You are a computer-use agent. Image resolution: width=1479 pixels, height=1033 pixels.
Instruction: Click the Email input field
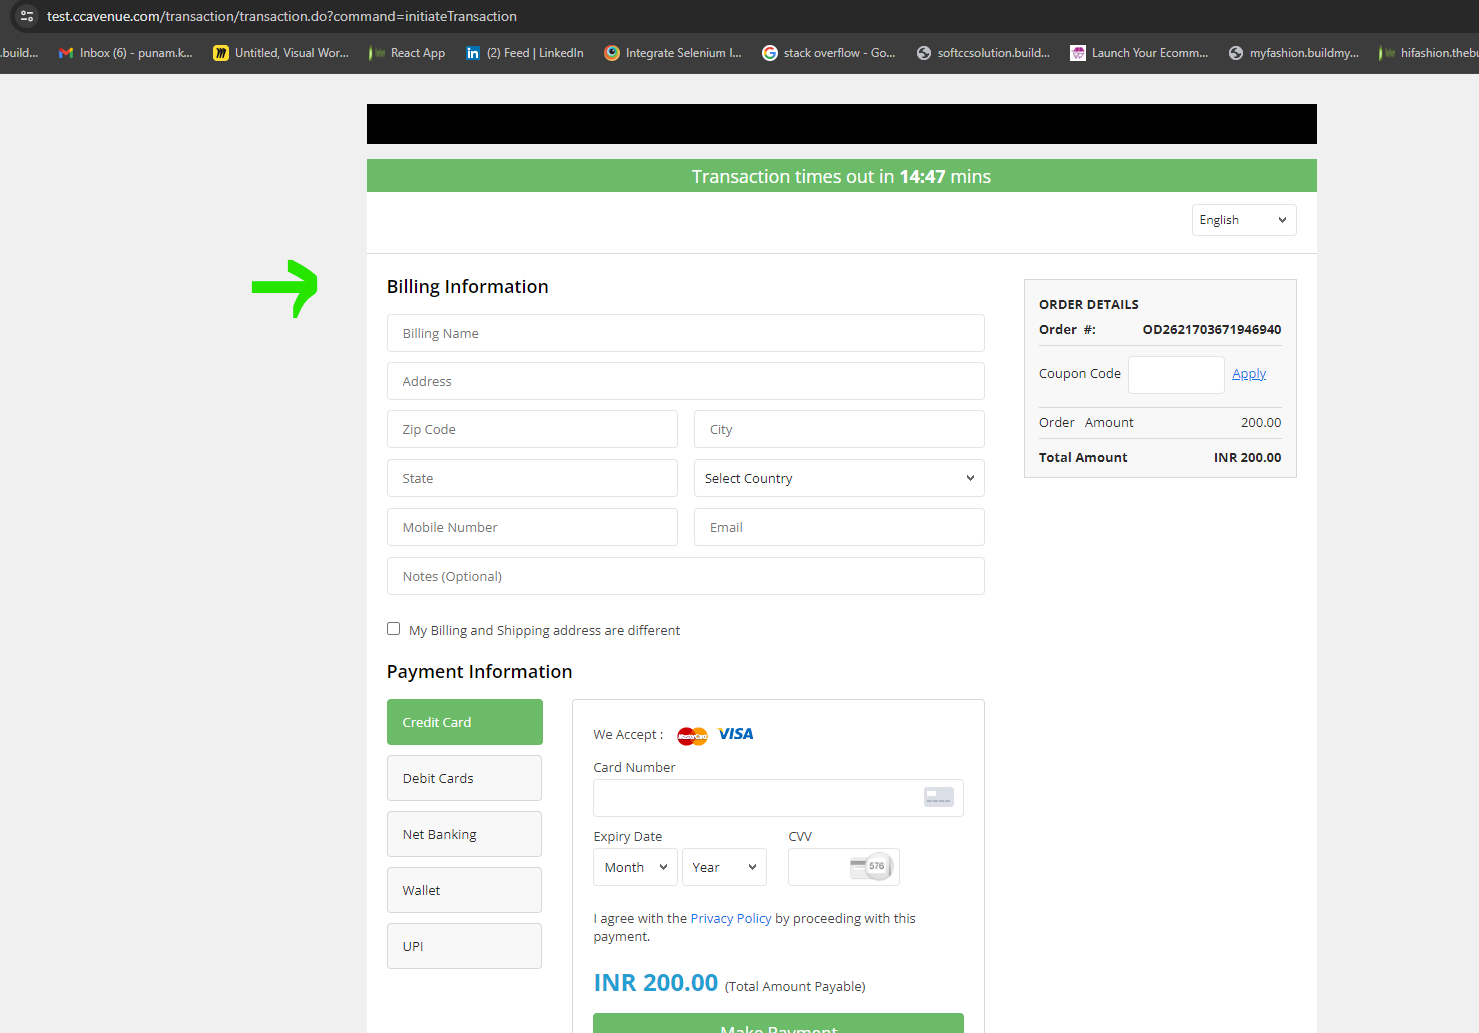pyautogui.click(x=839, y=527)
